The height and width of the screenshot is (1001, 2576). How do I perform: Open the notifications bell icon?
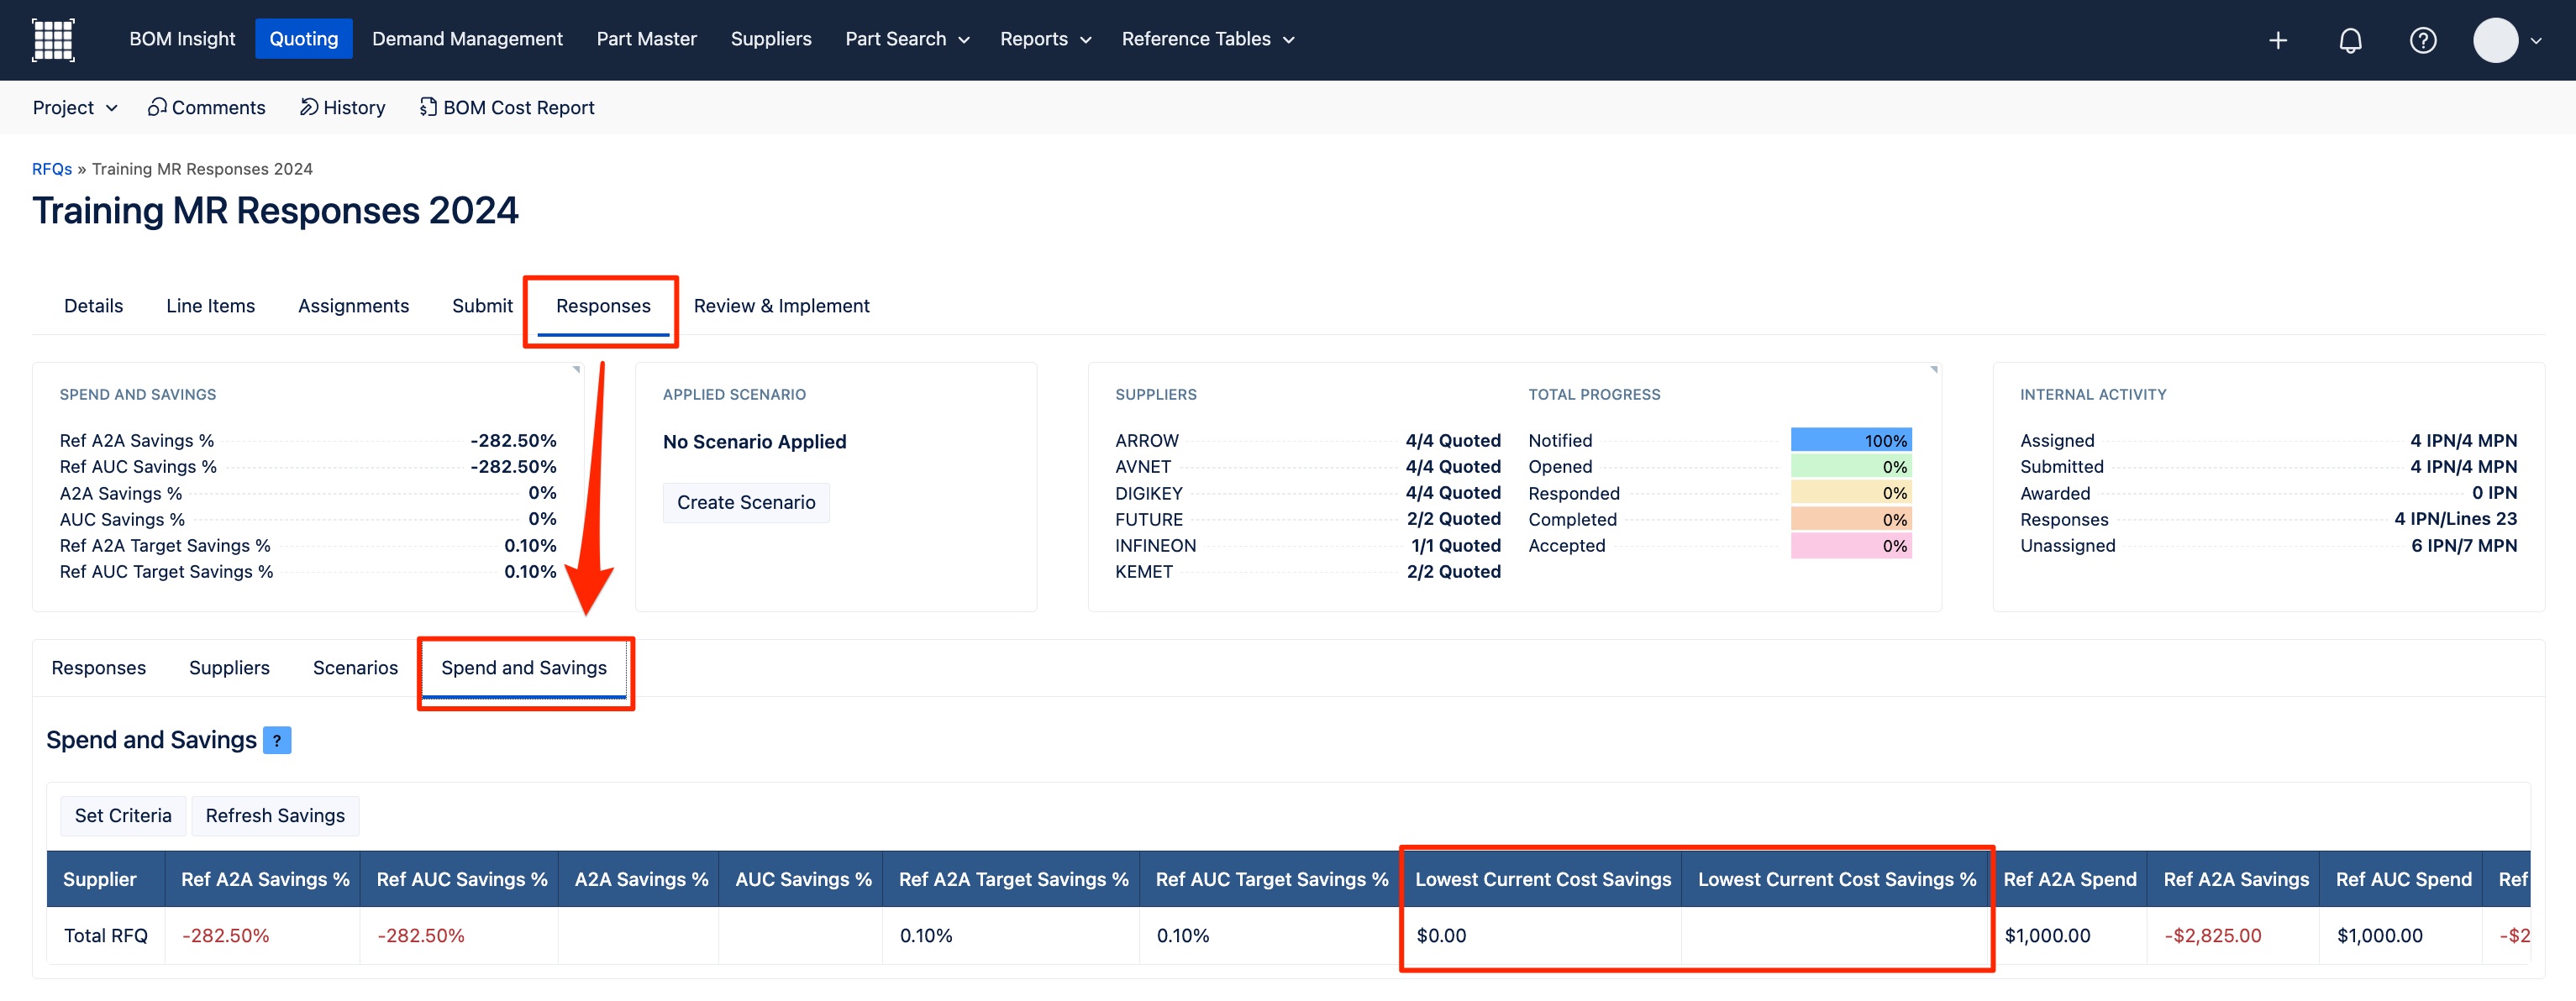(2350, 40)
